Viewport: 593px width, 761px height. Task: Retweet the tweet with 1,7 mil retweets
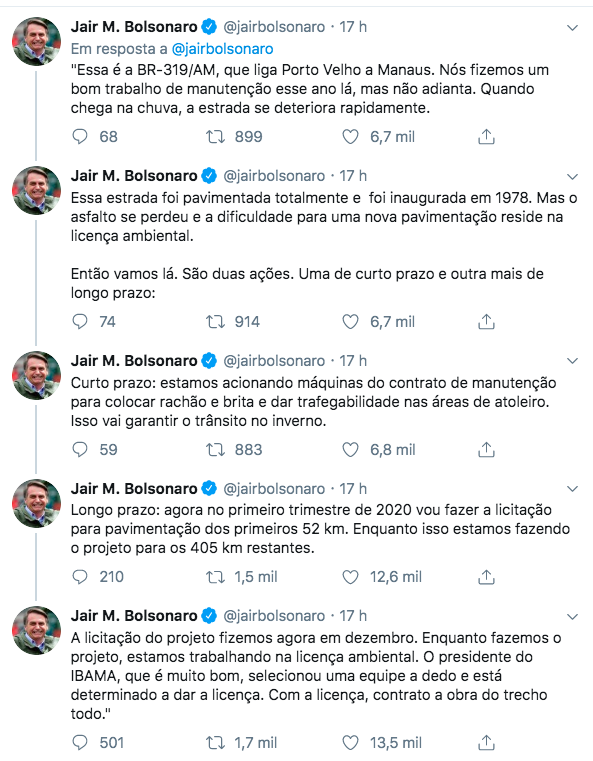coord(215,743)
